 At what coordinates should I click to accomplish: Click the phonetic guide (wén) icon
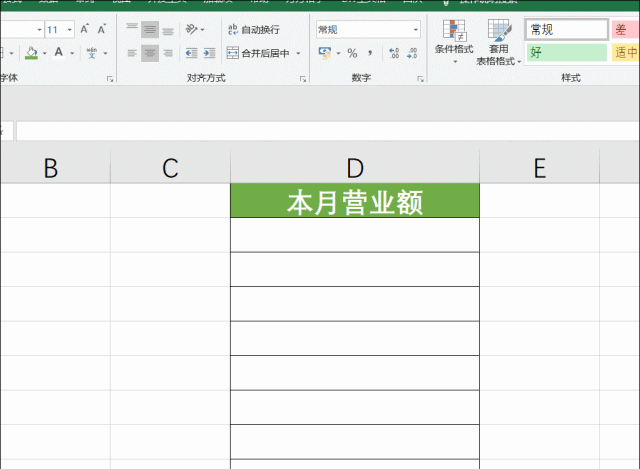coord(92,53)
